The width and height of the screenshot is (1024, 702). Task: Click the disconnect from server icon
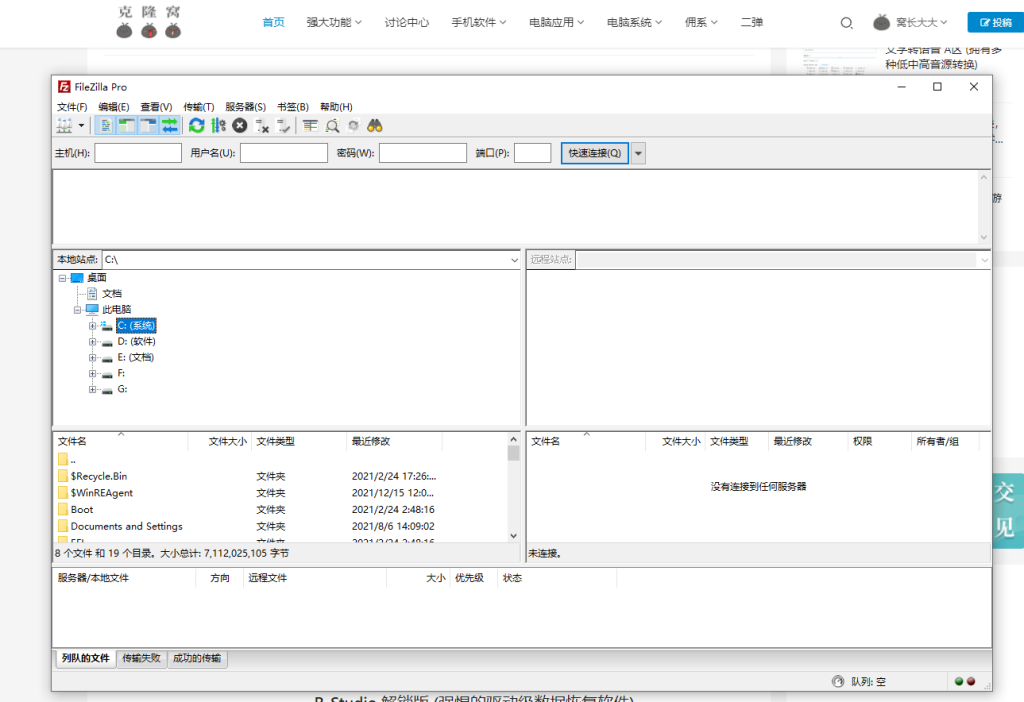point(262,125)
